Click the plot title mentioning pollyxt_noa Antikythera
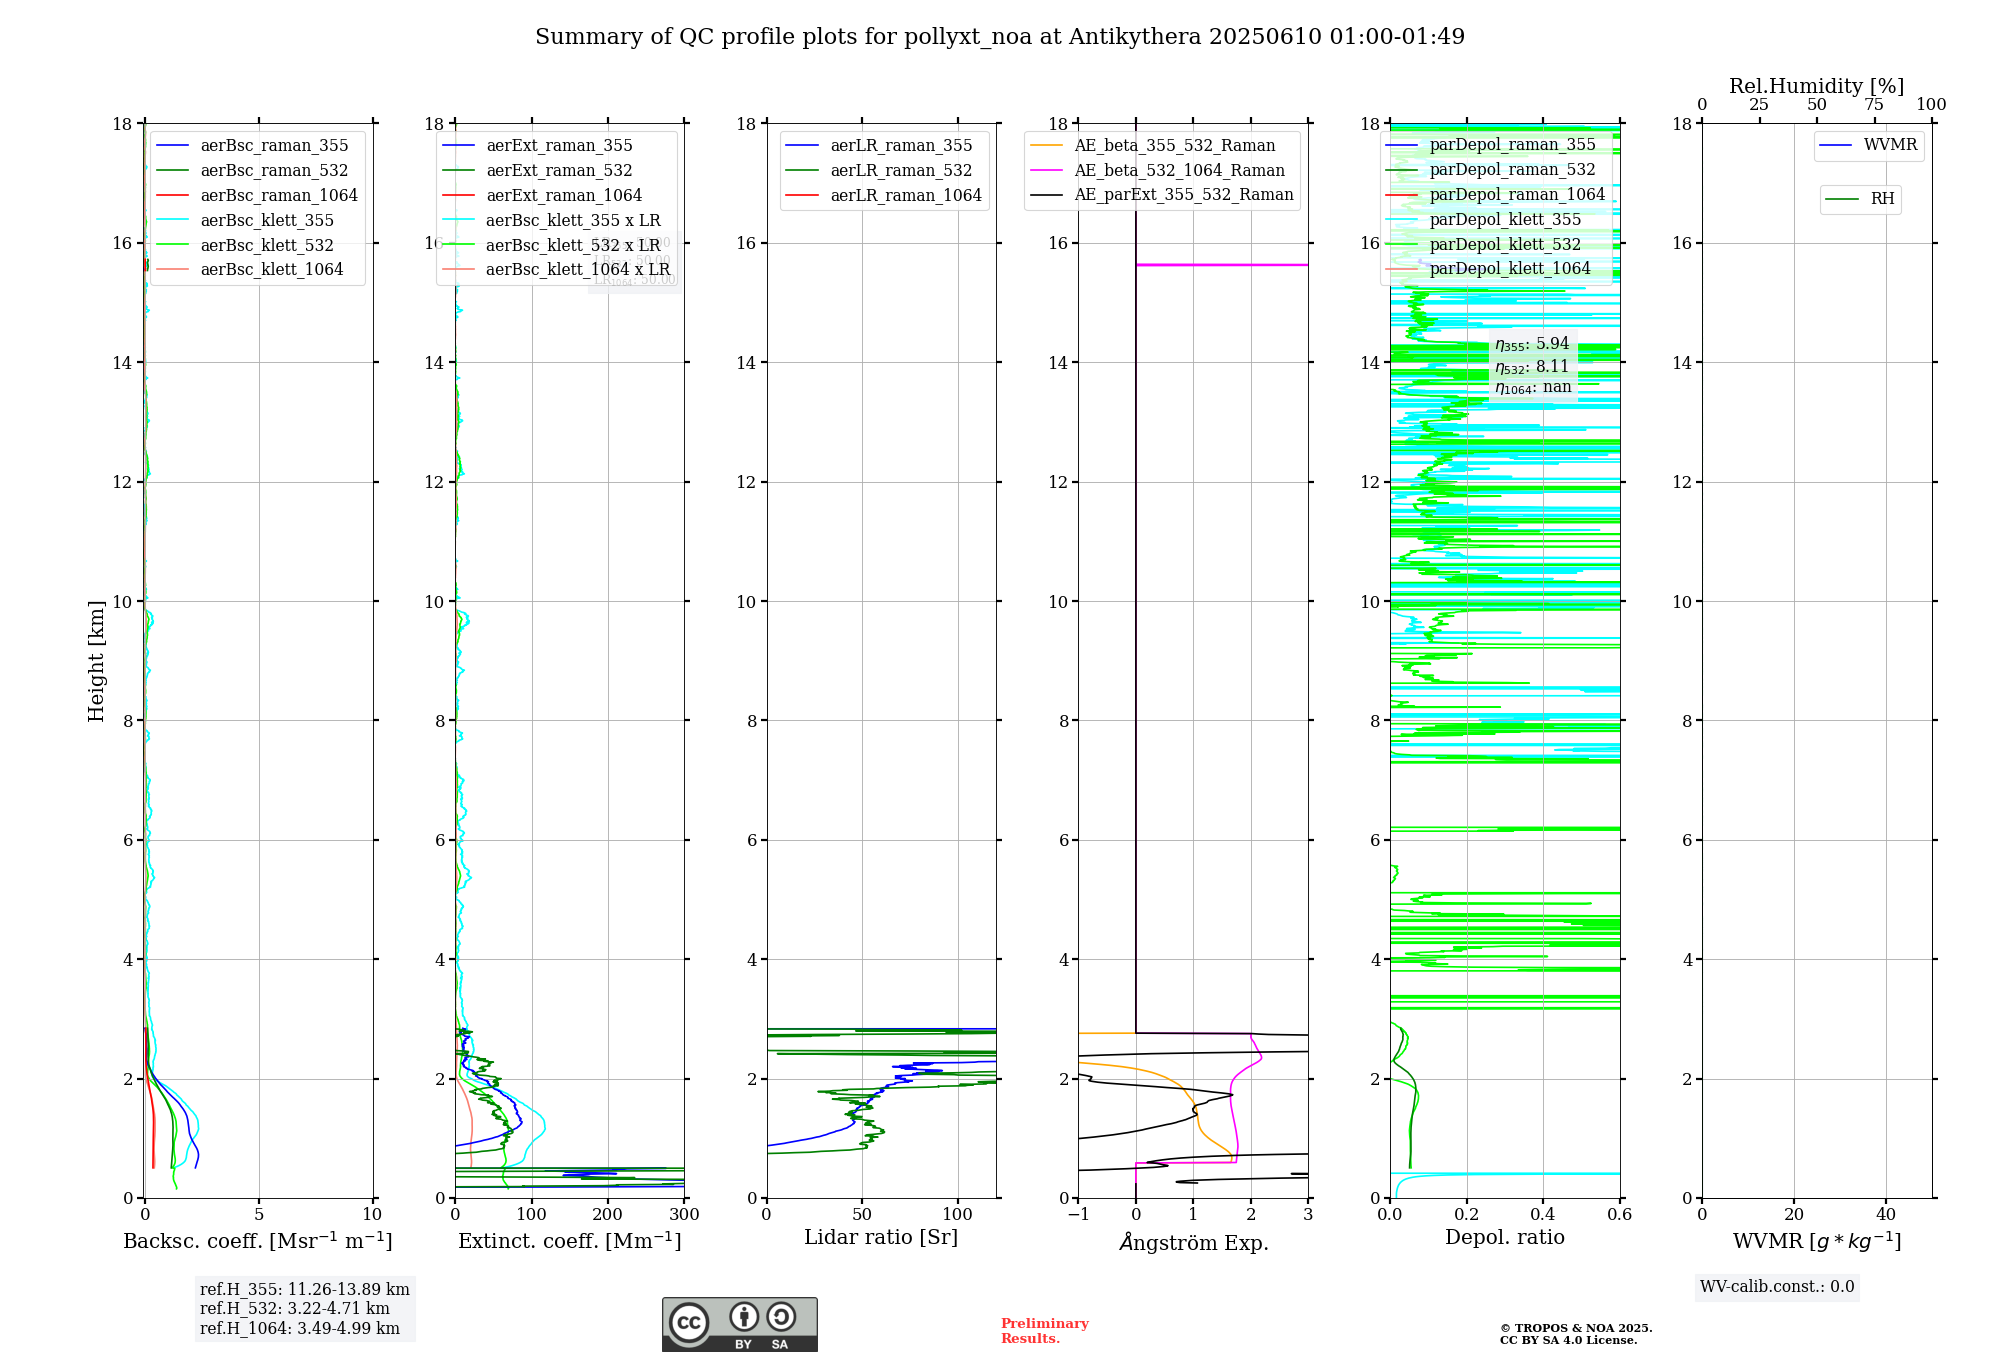The width and height of the screenshot is (2000, 1360). (x=1000, y=37)
